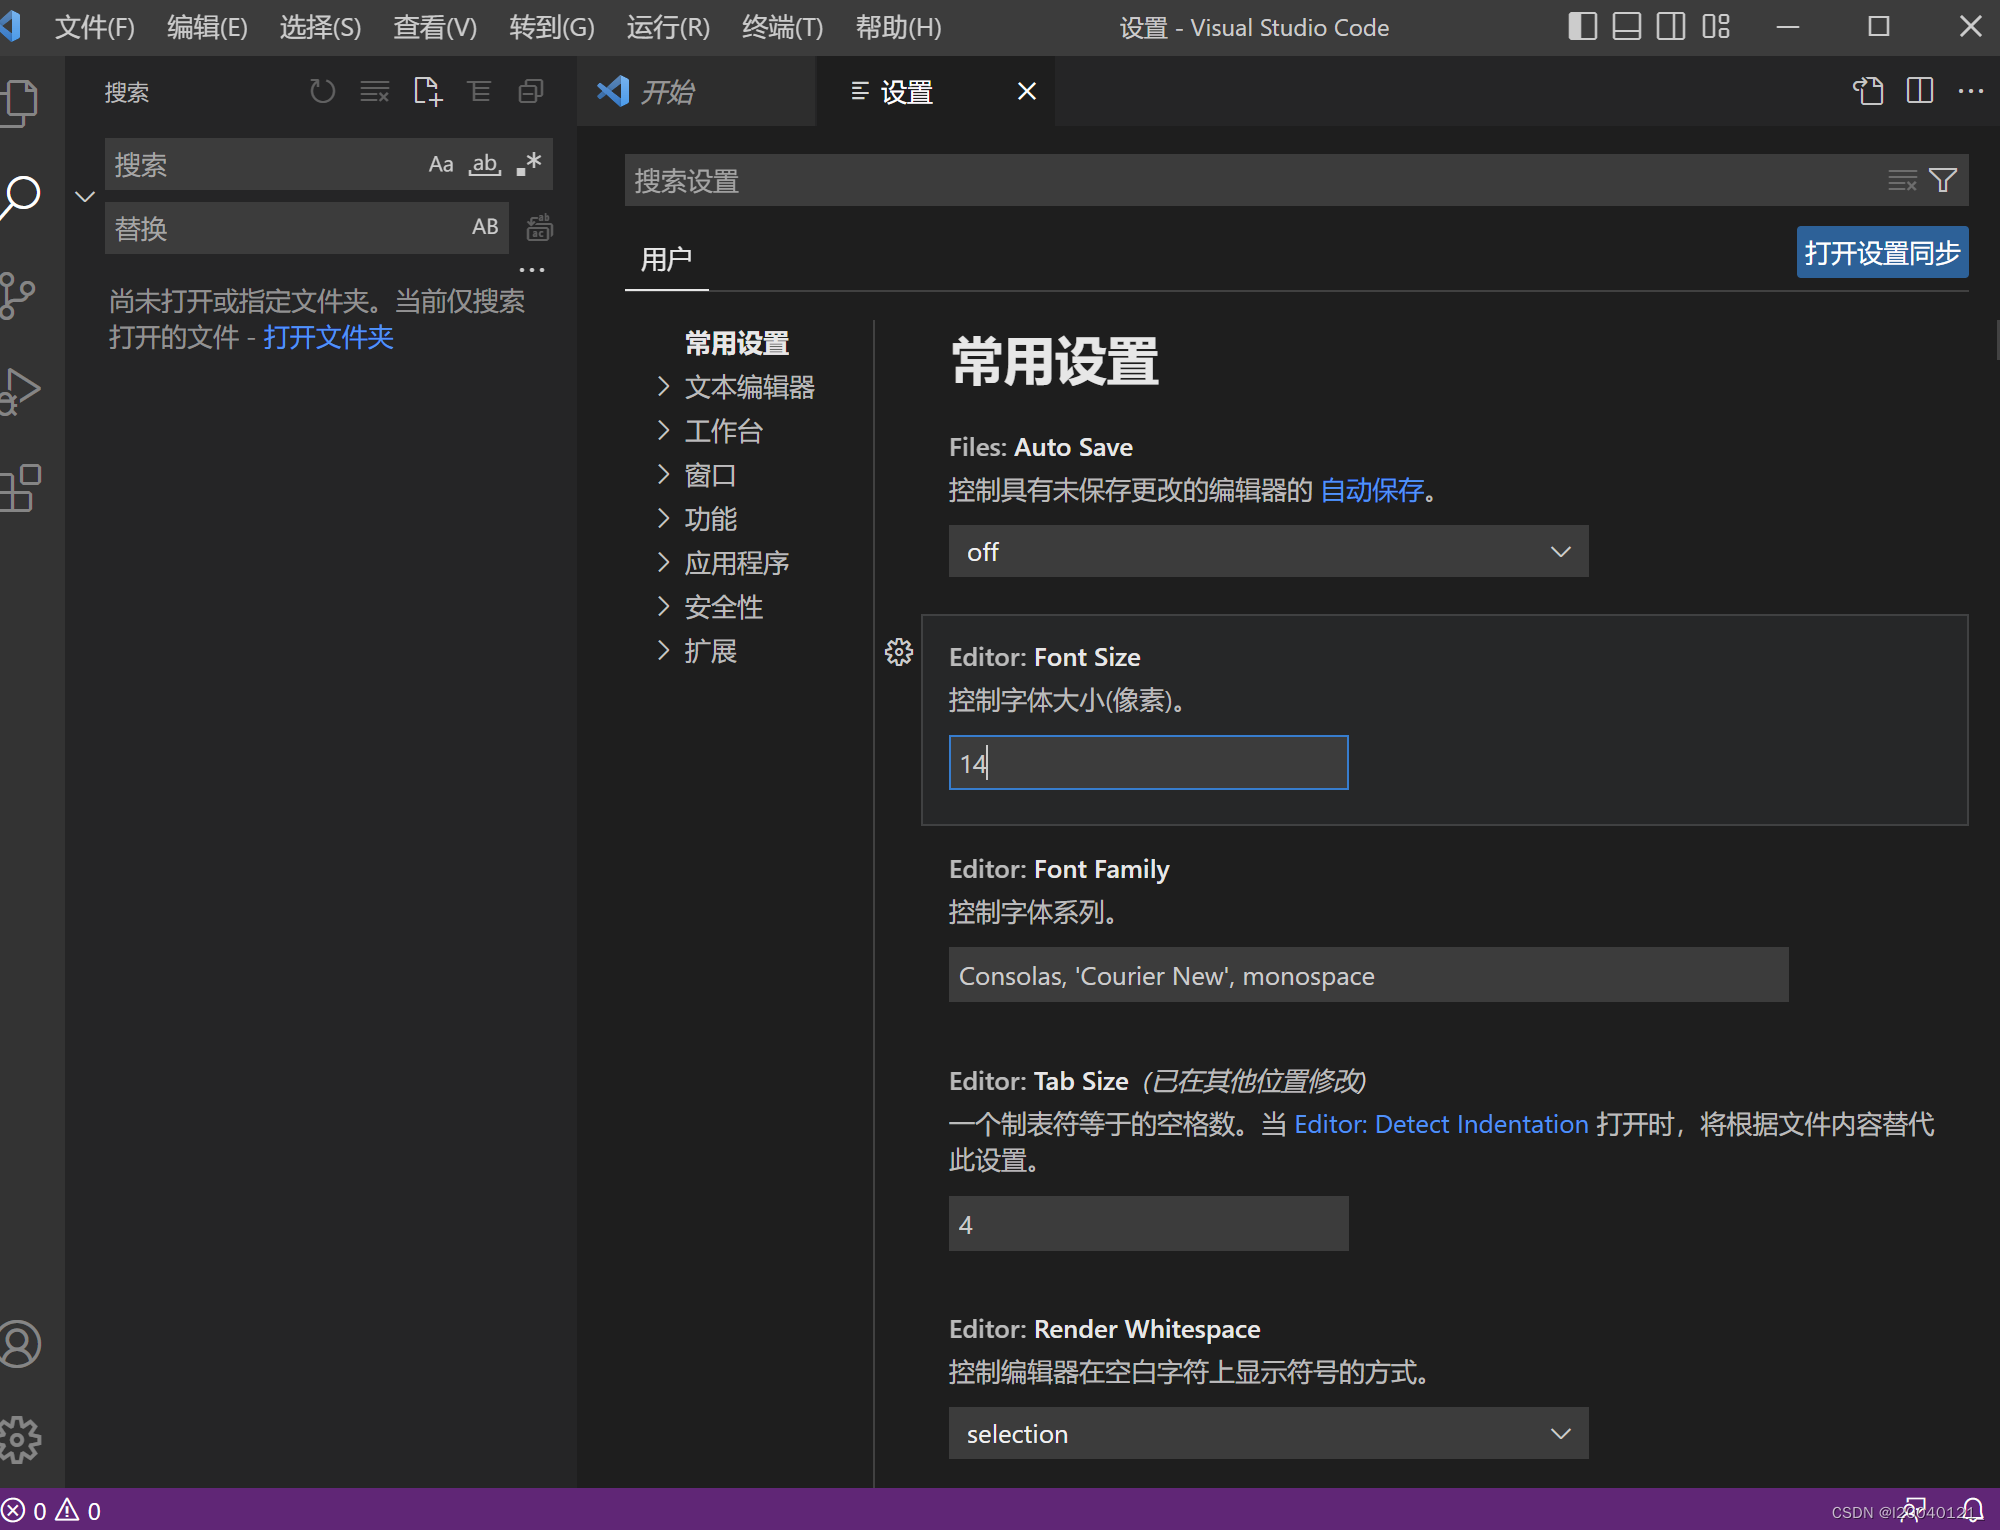
Task: Click 打开文件夹 link
Action: pos(329,337)
